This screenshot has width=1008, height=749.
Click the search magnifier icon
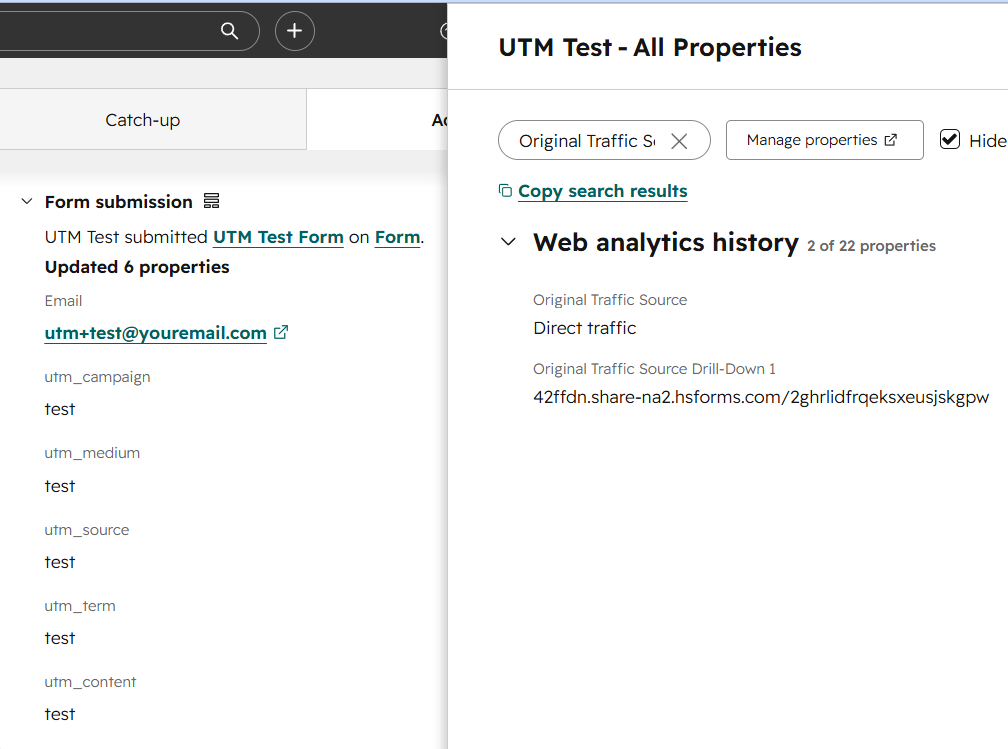pyautogui.click(x=230, y=30)
